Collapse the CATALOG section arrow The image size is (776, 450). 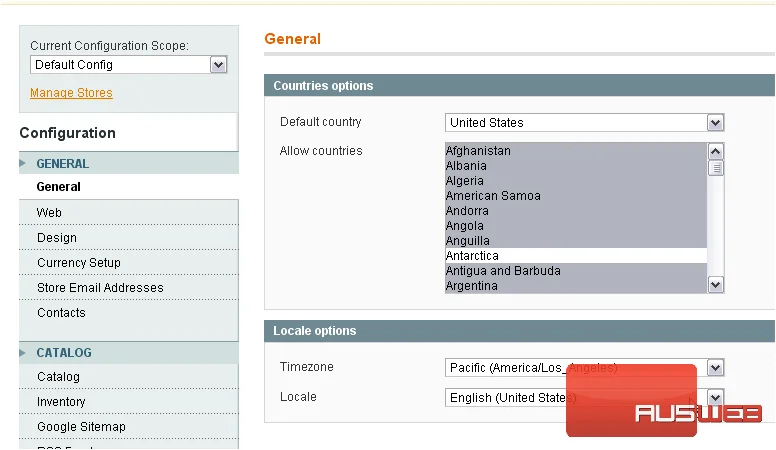22,352
